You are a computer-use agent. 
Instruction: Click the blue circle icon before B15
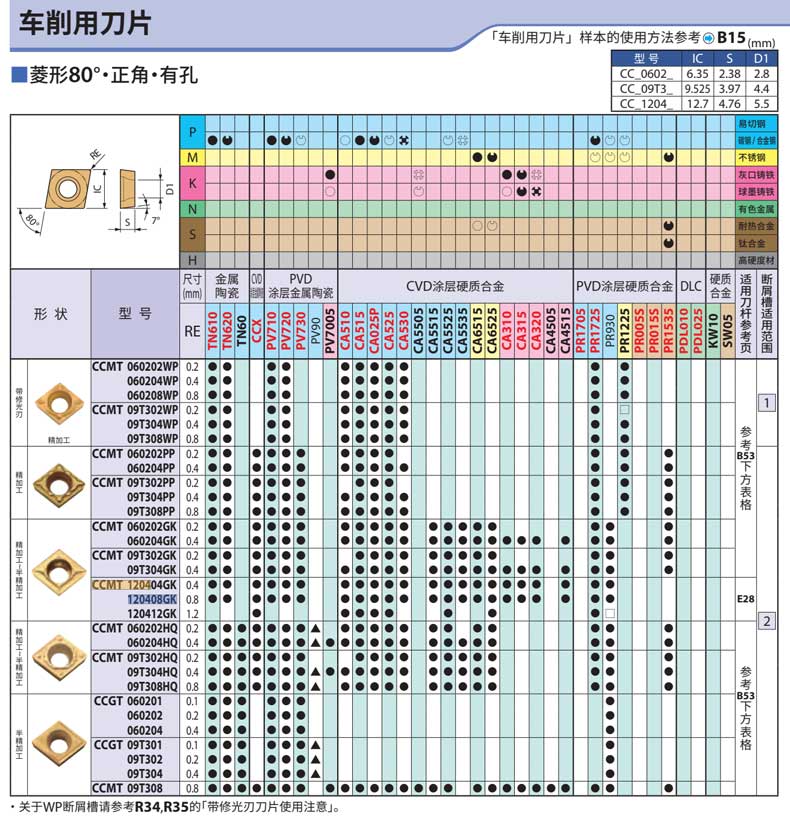709,38
